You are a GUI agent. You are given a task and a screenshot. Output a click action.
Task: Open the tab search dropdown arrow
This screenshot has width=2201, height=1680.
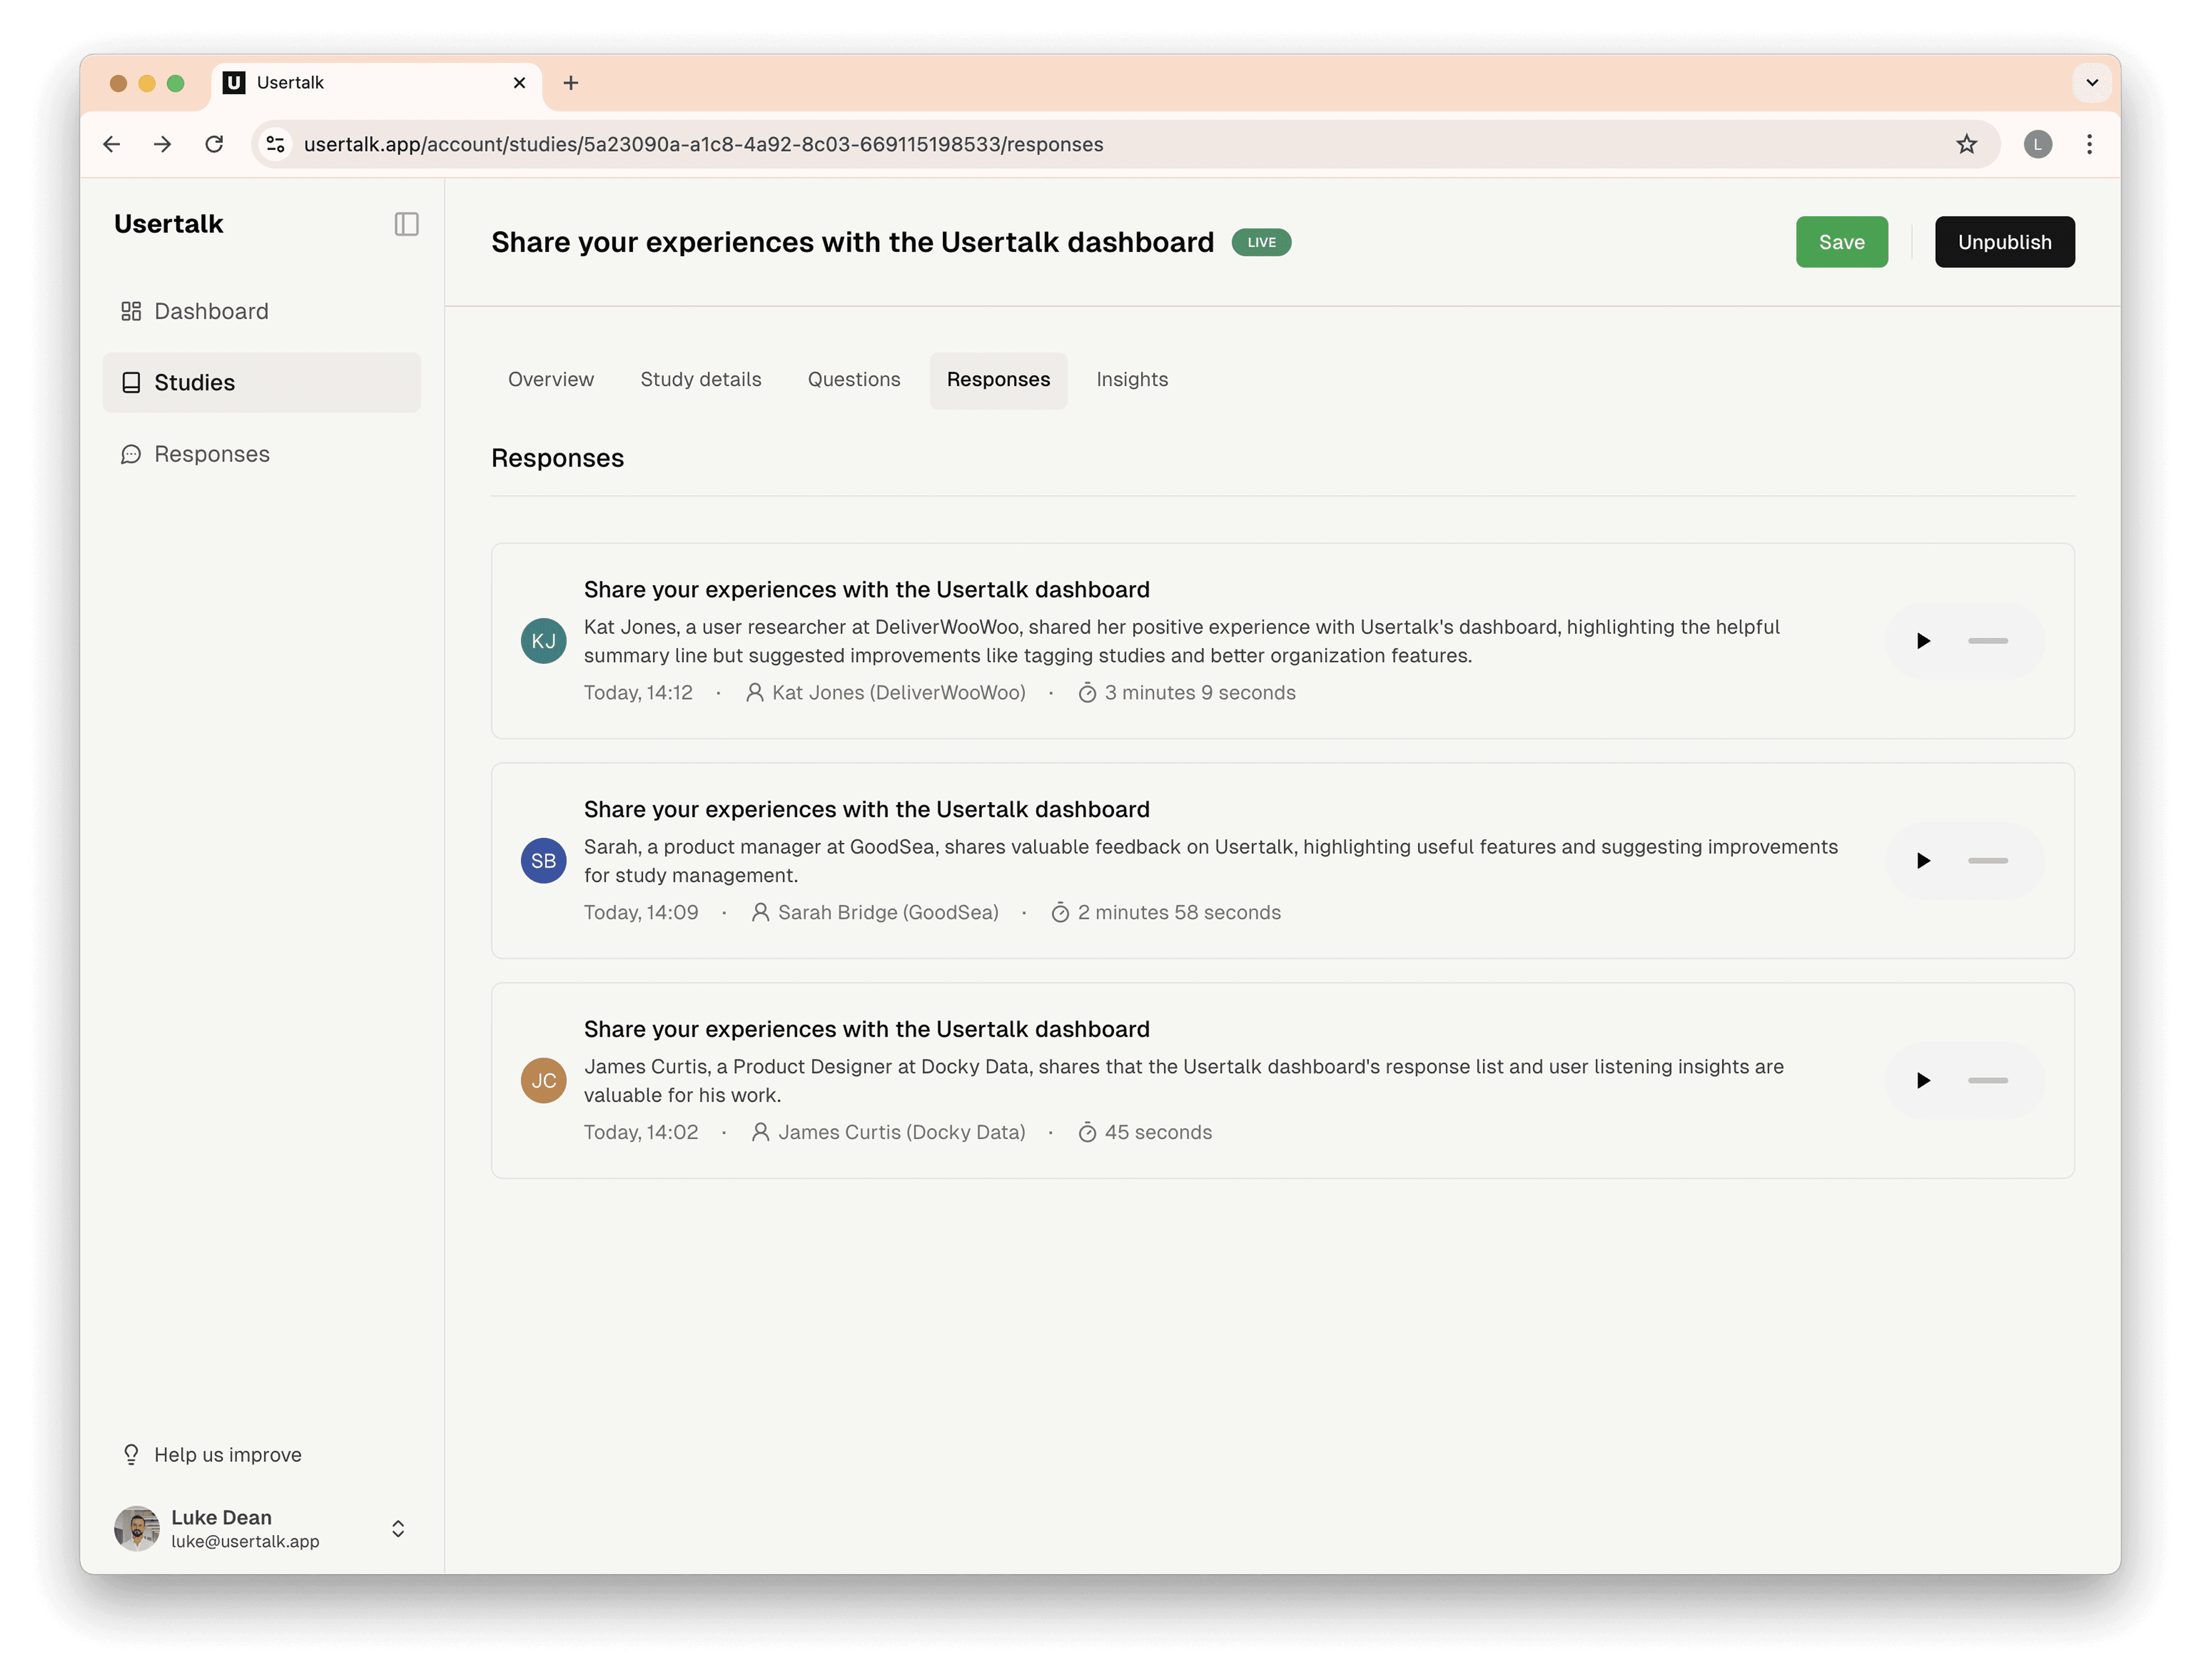coord(2091,83)
